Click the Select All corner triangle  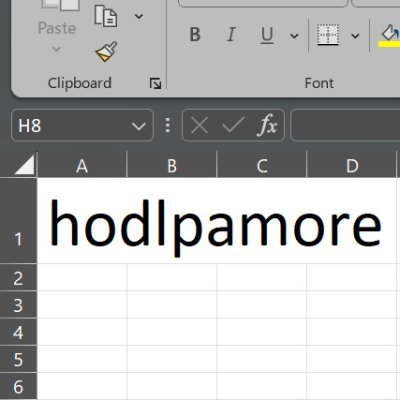(x=25, y=164)
